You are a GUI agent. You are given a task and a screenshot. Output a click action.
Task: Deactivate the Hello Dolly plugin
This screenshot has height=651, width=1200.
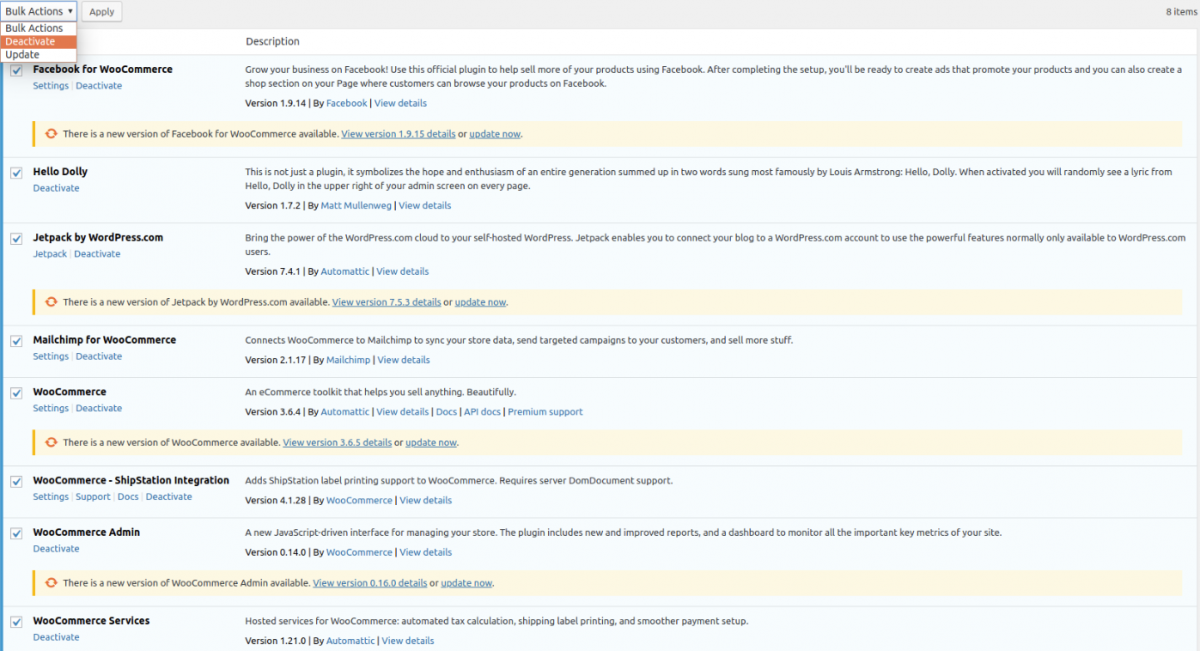point(56,188)
